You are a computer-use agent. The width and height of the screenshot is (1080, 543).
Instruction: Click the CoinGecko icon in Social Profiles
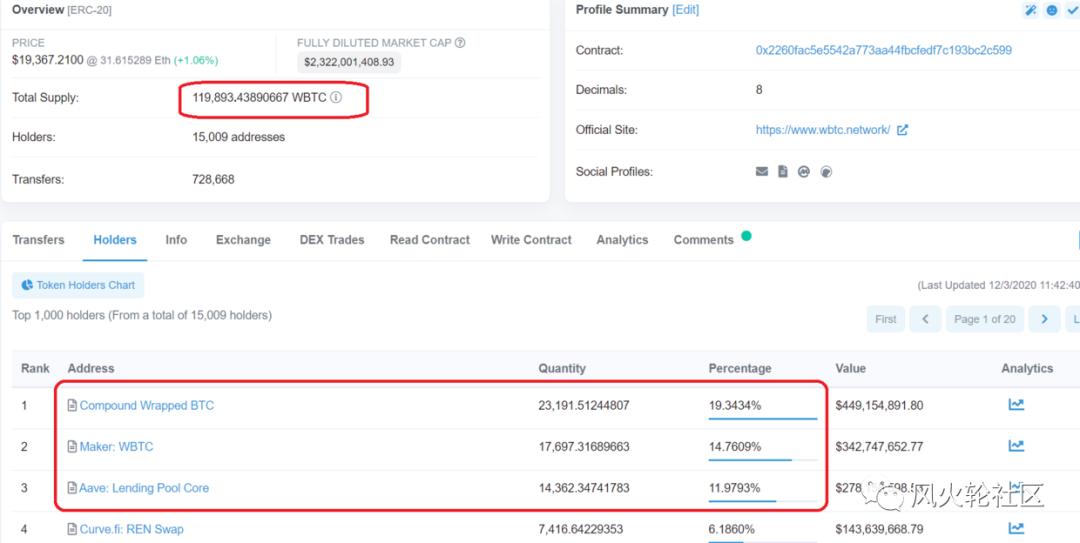coord(826,172)
